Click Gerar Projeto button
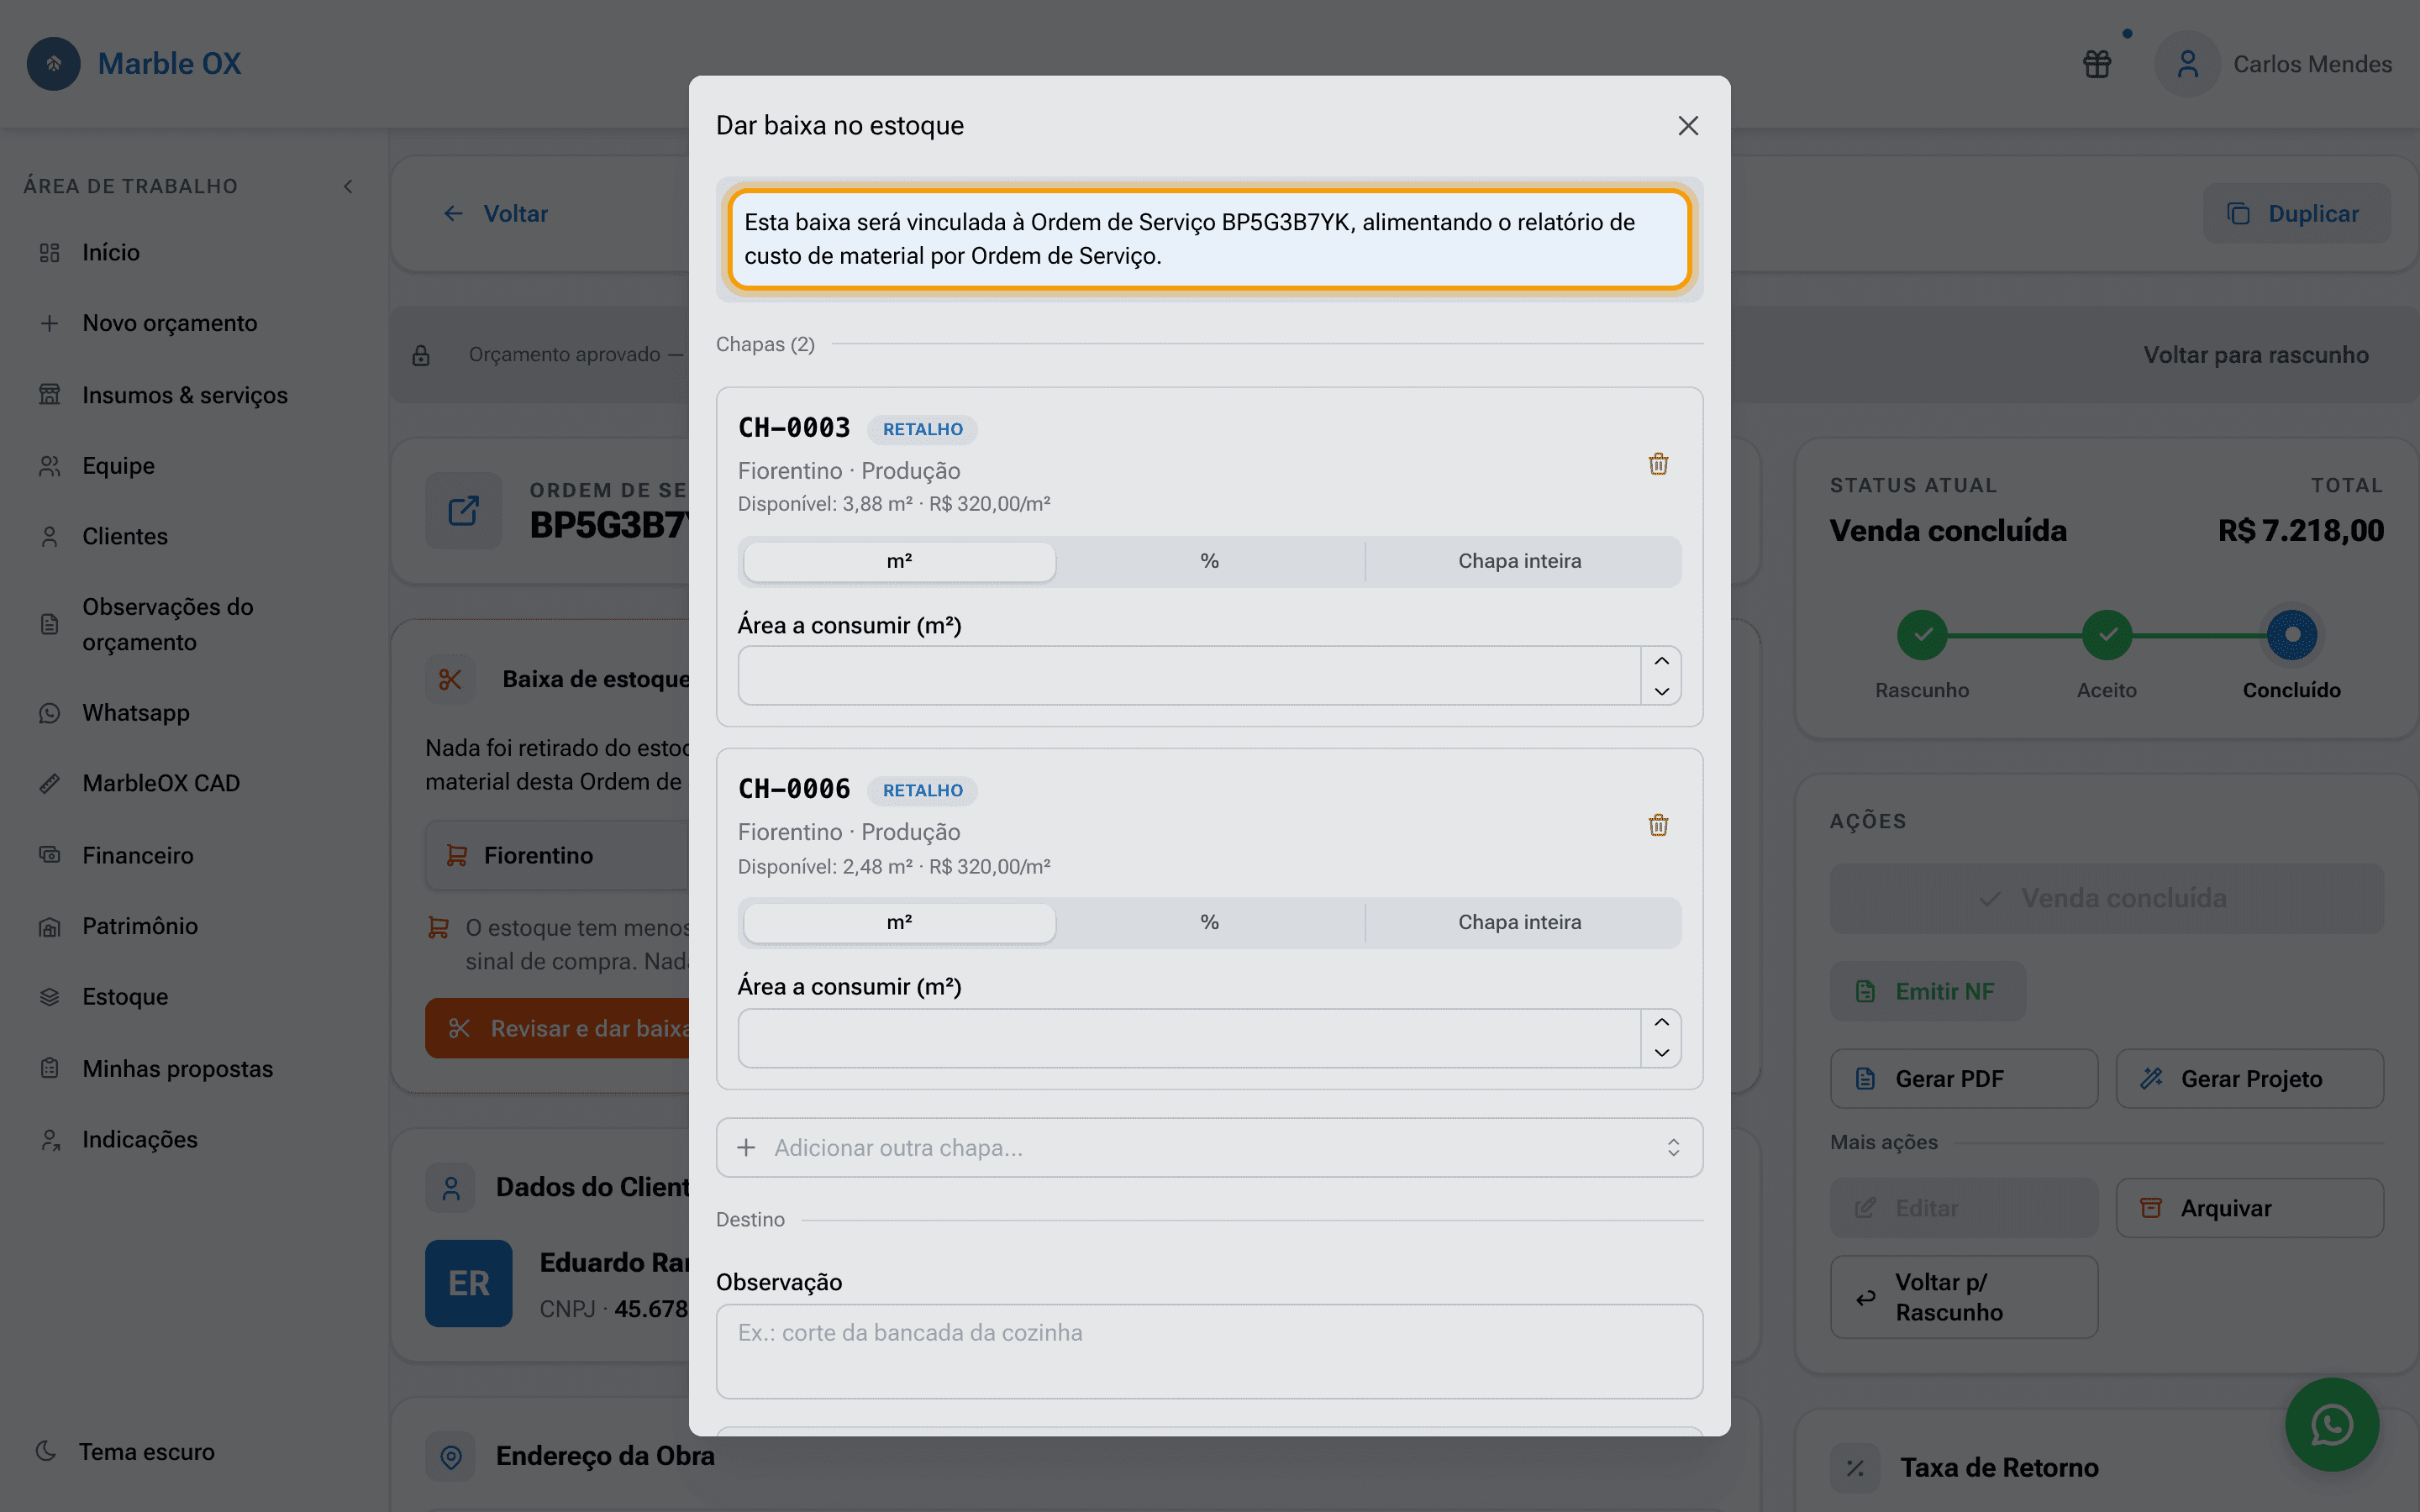This screenshot has width=2420, height=1512. (2249, 1079)
